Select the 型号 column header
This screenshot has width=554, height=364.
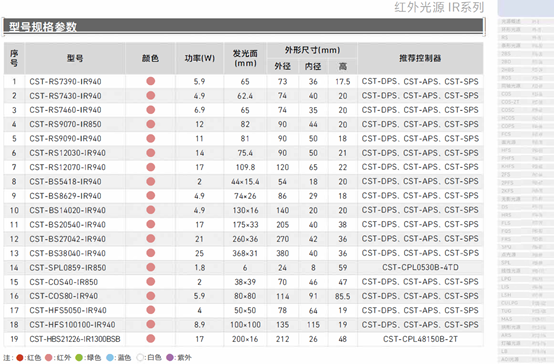coord(75,58)
